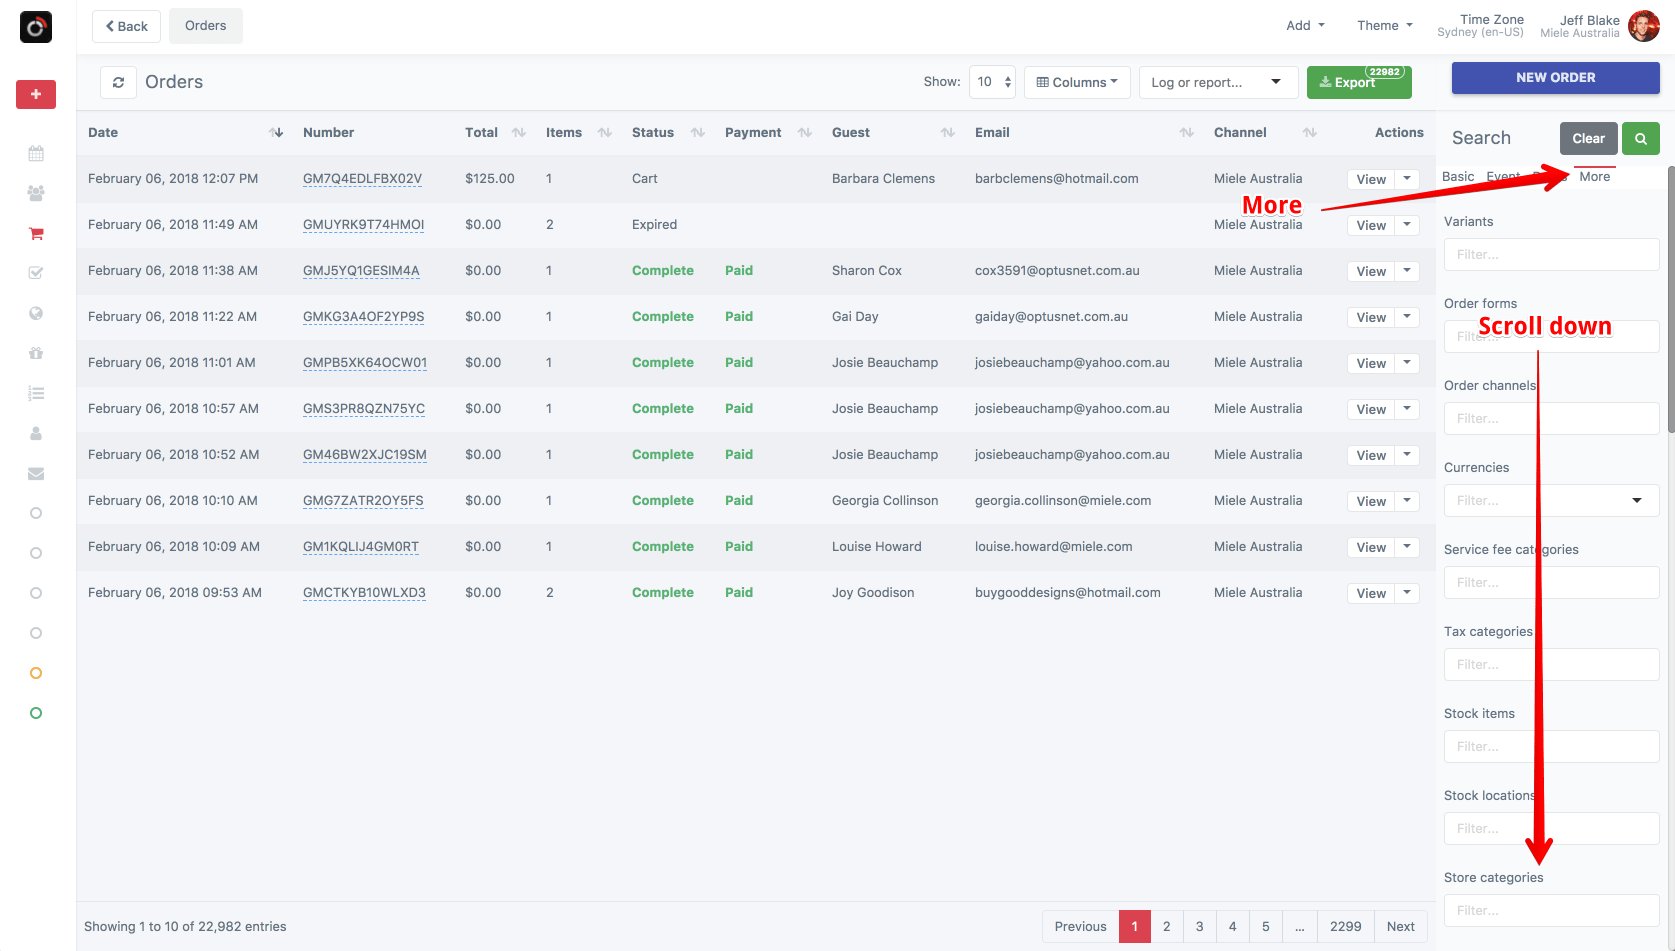Screen dimensions: 1675x951
Task: Click the green circle icon in the sidebar
Action: pos(36,713)
